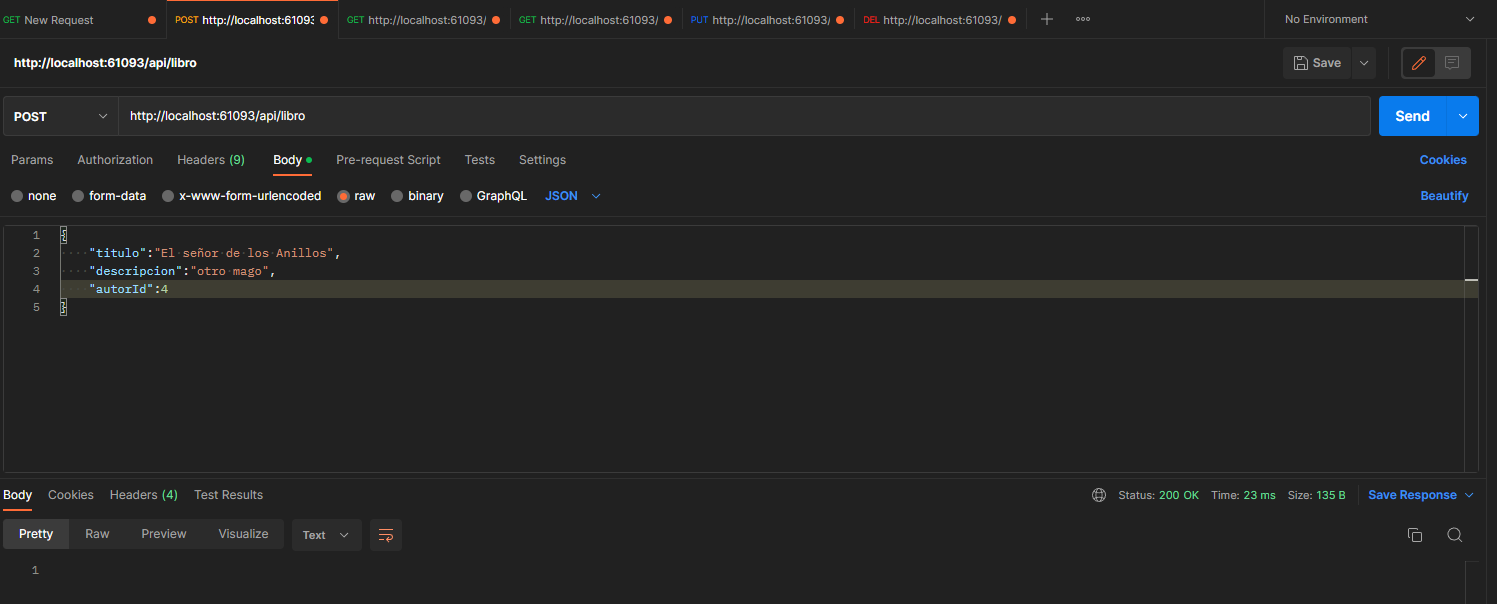Switch response view to Raw
The height and width of the screenshot is (604, 1497).
click(97, 534)
